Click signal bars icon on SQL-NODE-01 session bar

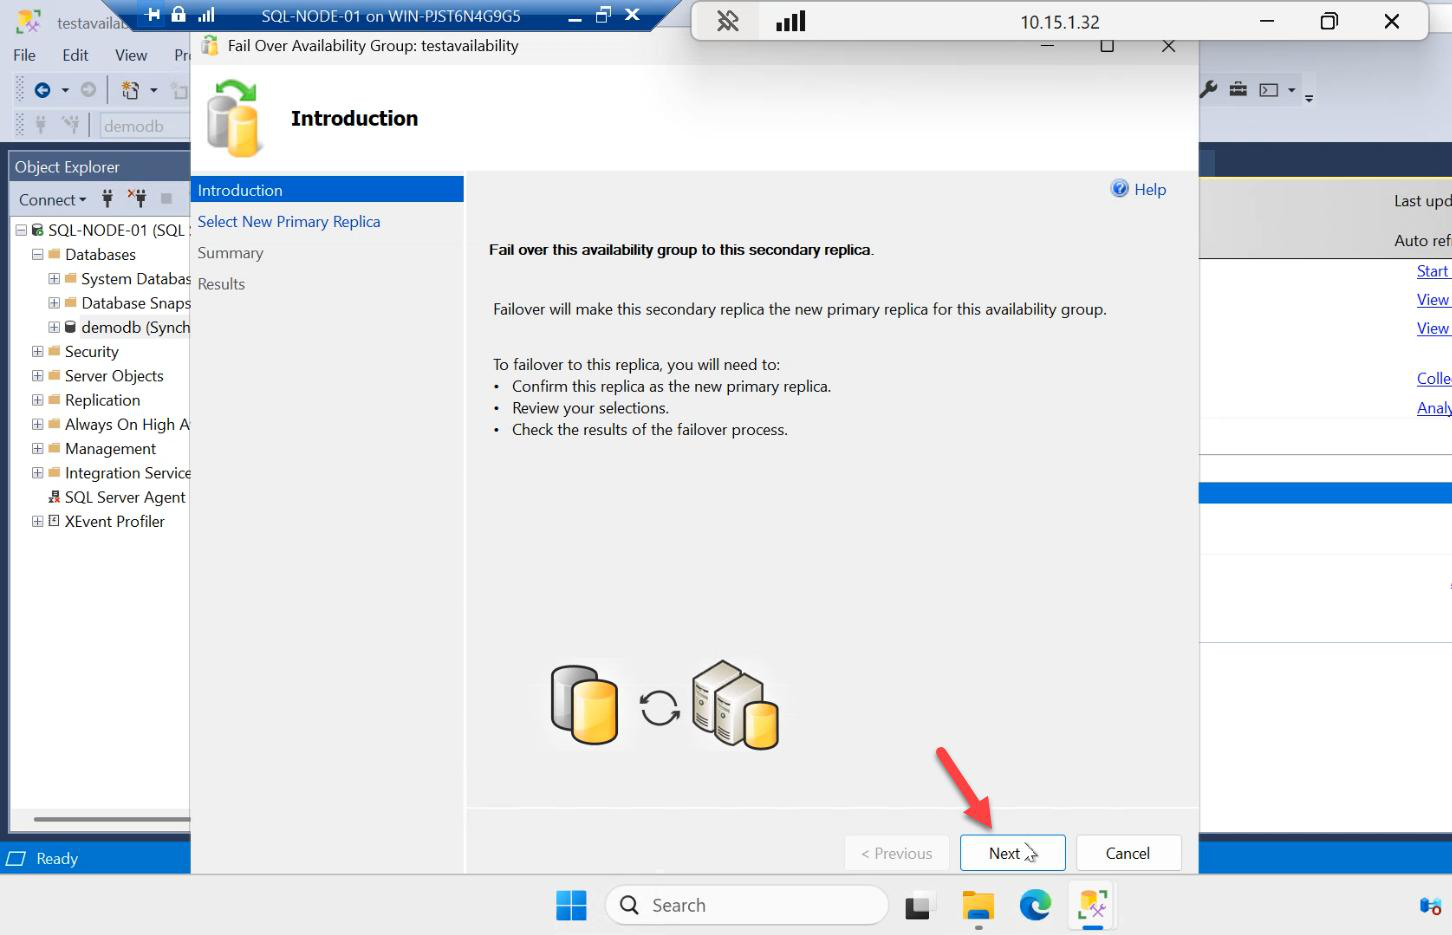(x=206, y=14)
